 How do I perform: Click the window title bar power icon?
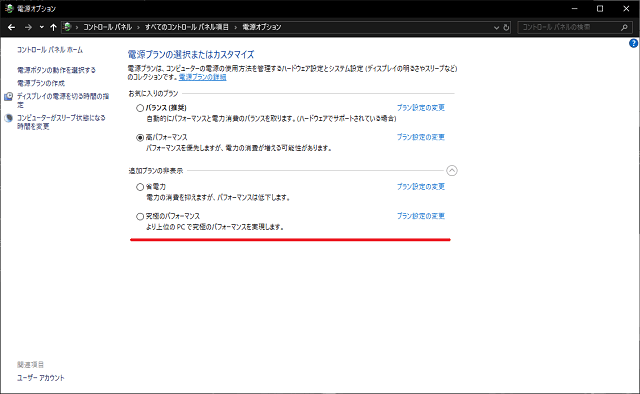coord(9,8)
